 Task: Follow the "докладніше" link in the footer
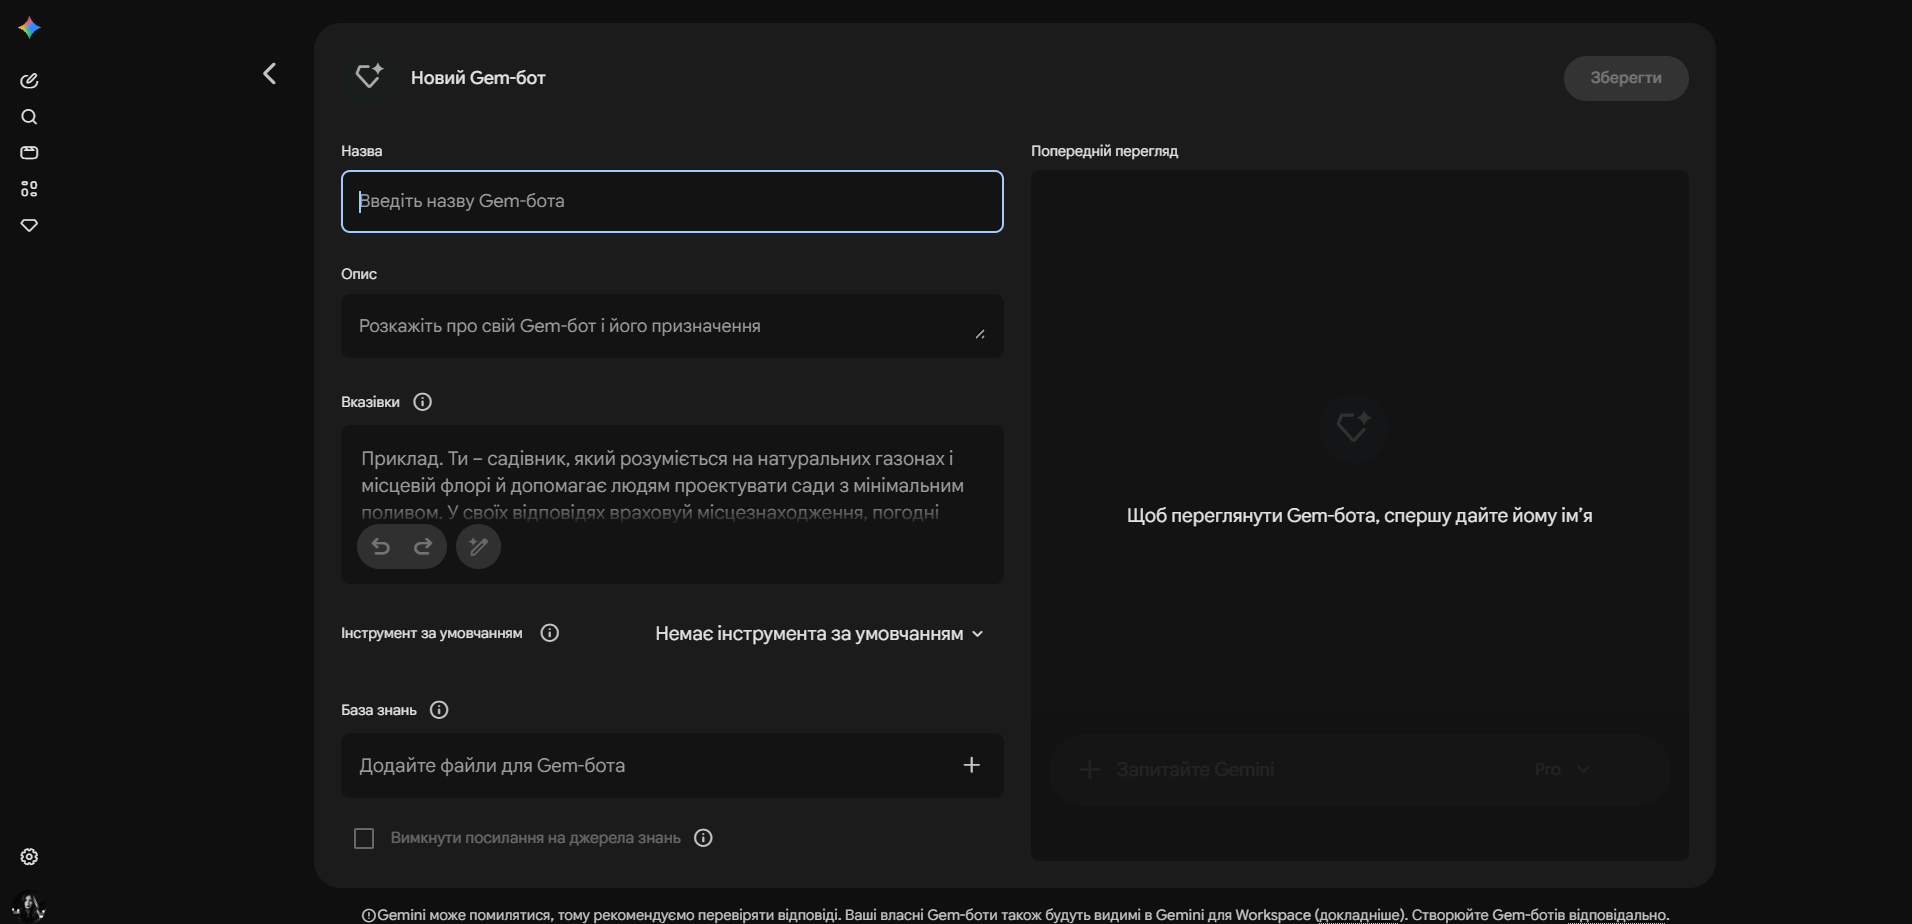(x=1360, y=915)
